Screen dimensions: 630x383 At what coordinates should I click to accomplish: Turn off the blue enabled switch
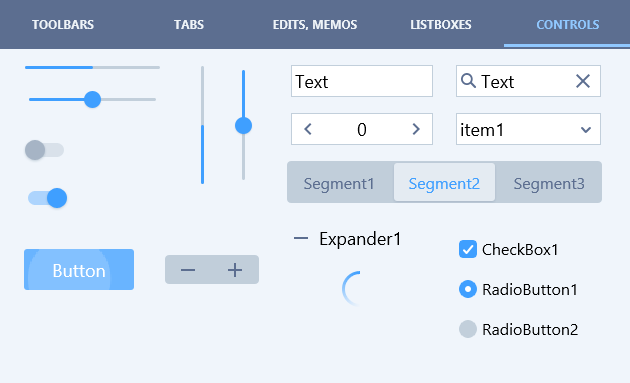47,198
